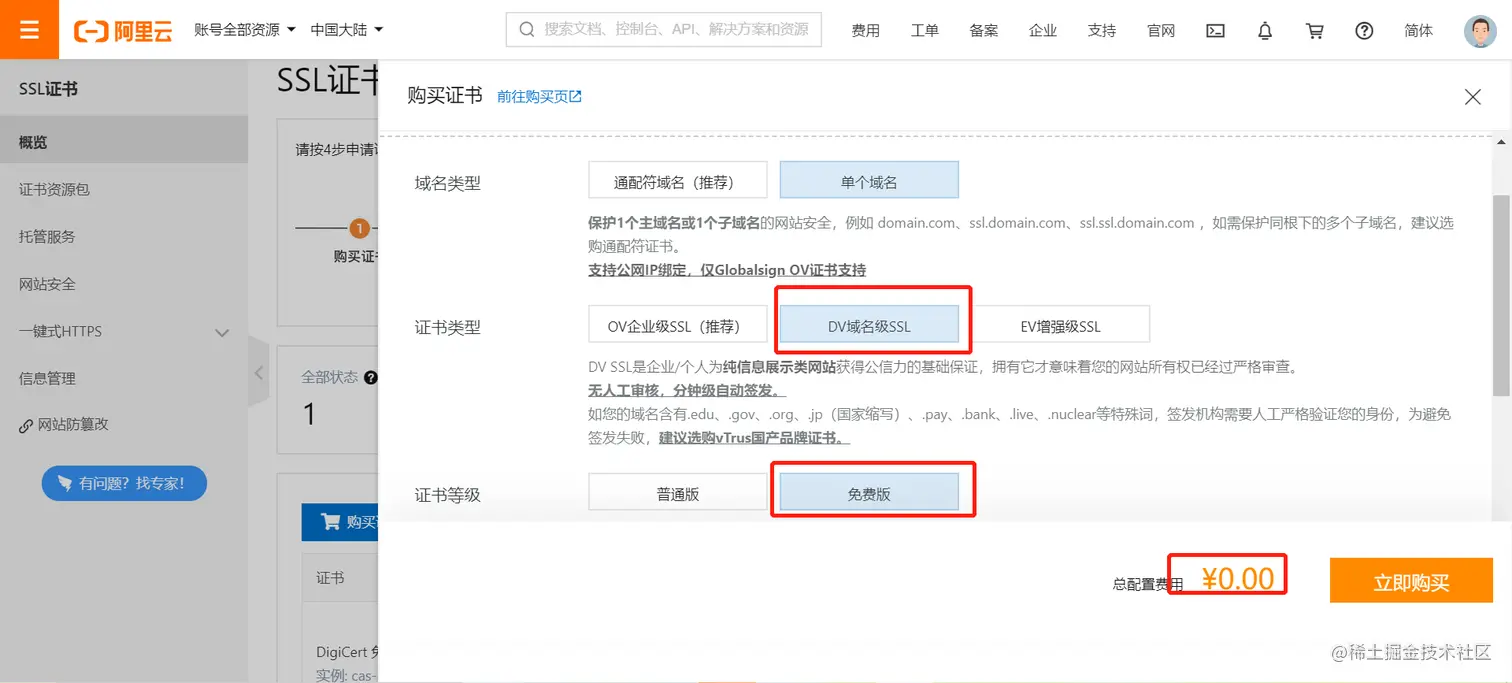Click the 全部状态 help icon
1512x683 pixels.
coord(371,378)
